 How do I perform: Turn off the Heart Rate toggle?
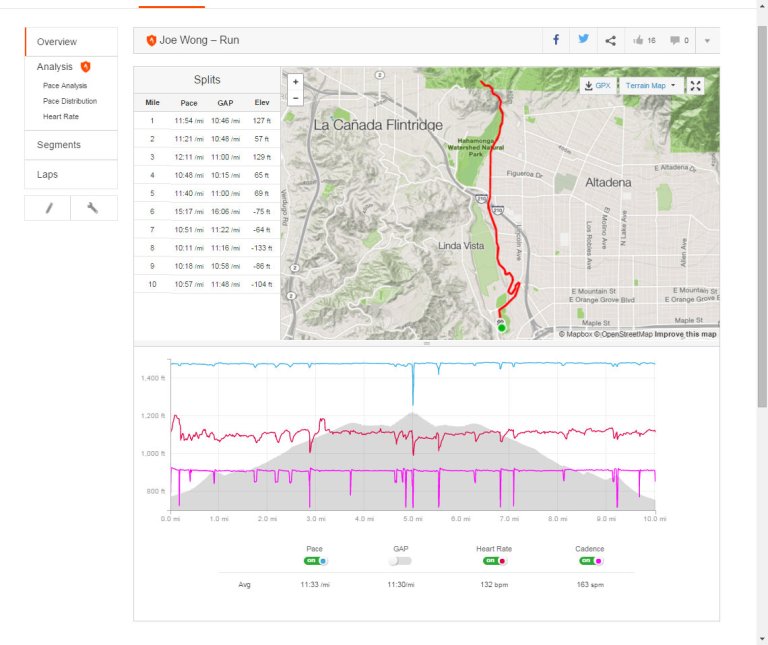[x=495, y=561]
